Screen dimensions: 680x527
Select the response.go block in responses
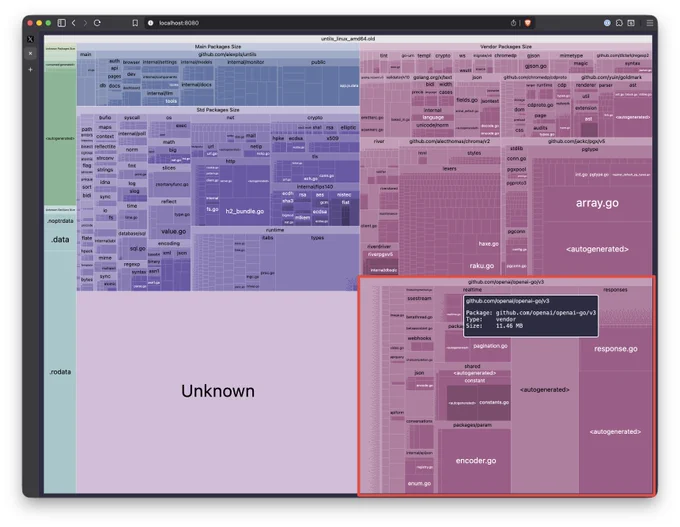[616, 349]
